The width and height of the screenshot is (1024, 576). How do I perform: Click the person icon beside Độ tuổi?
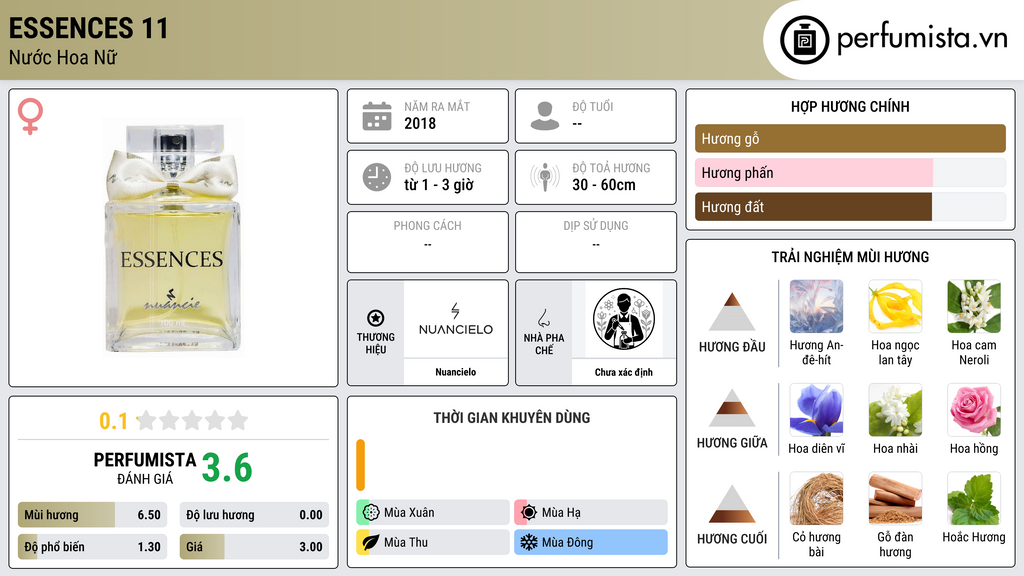[x=545, y=116]
